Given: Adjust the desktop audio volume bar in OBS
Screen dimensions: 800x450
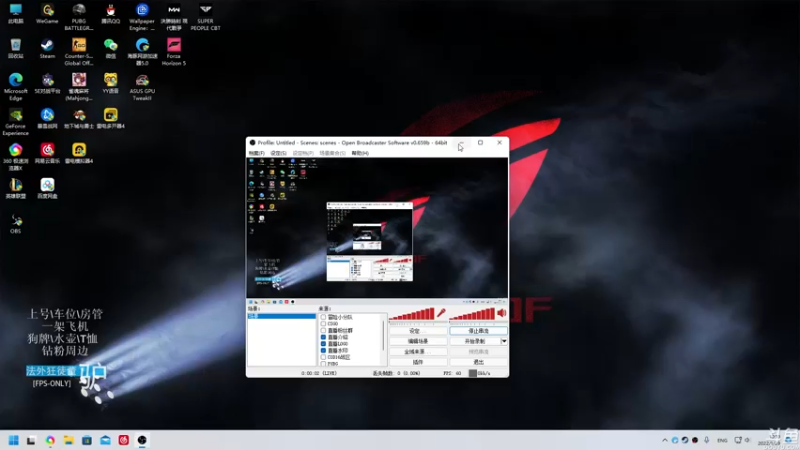Looking at the screenshot, I should click(x=472, y=314).
